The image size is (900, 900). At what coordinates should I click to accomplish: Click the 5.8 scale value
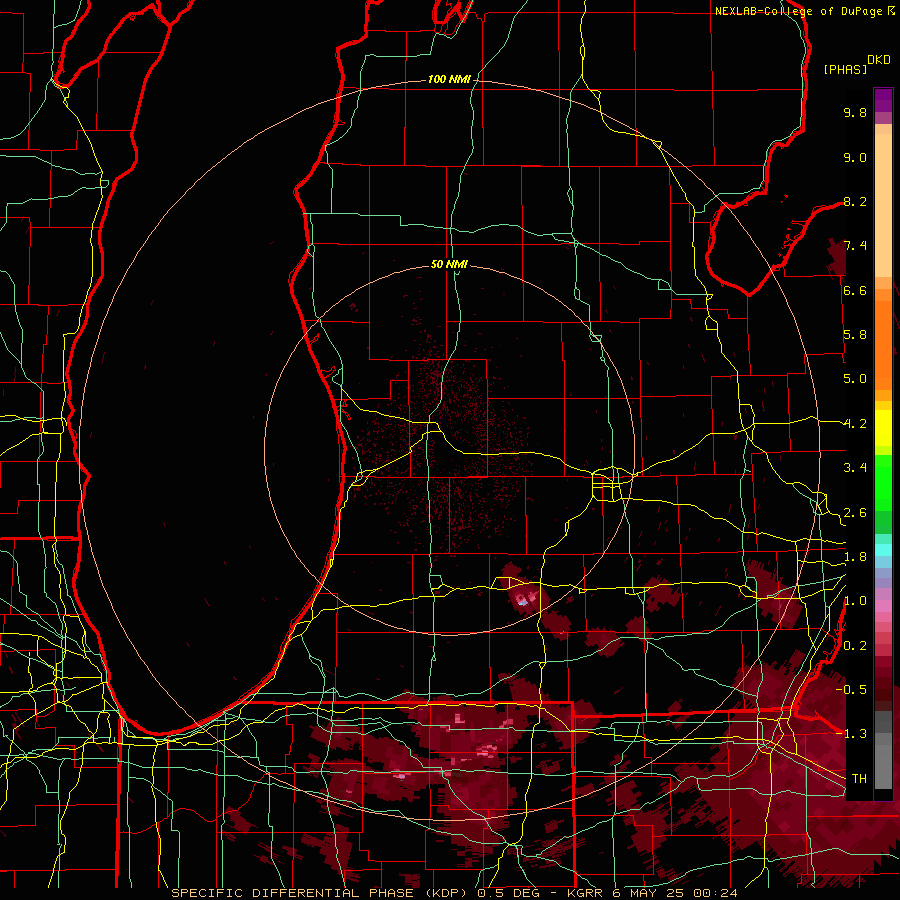click(x=855, y=335)
